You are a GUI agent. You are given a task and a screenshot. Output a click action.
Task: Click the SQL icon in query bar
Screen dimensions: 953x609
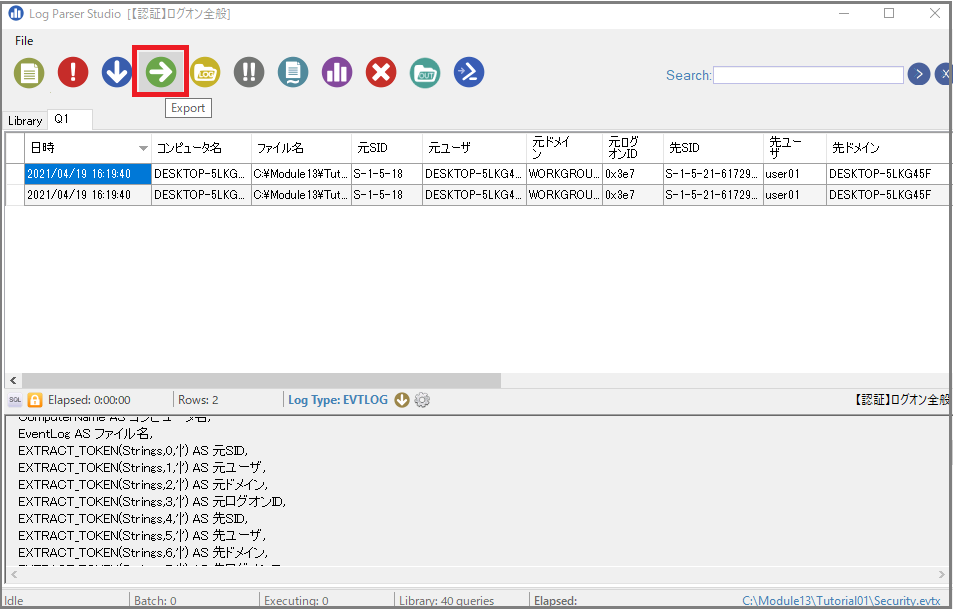click(x=15, y=400)
